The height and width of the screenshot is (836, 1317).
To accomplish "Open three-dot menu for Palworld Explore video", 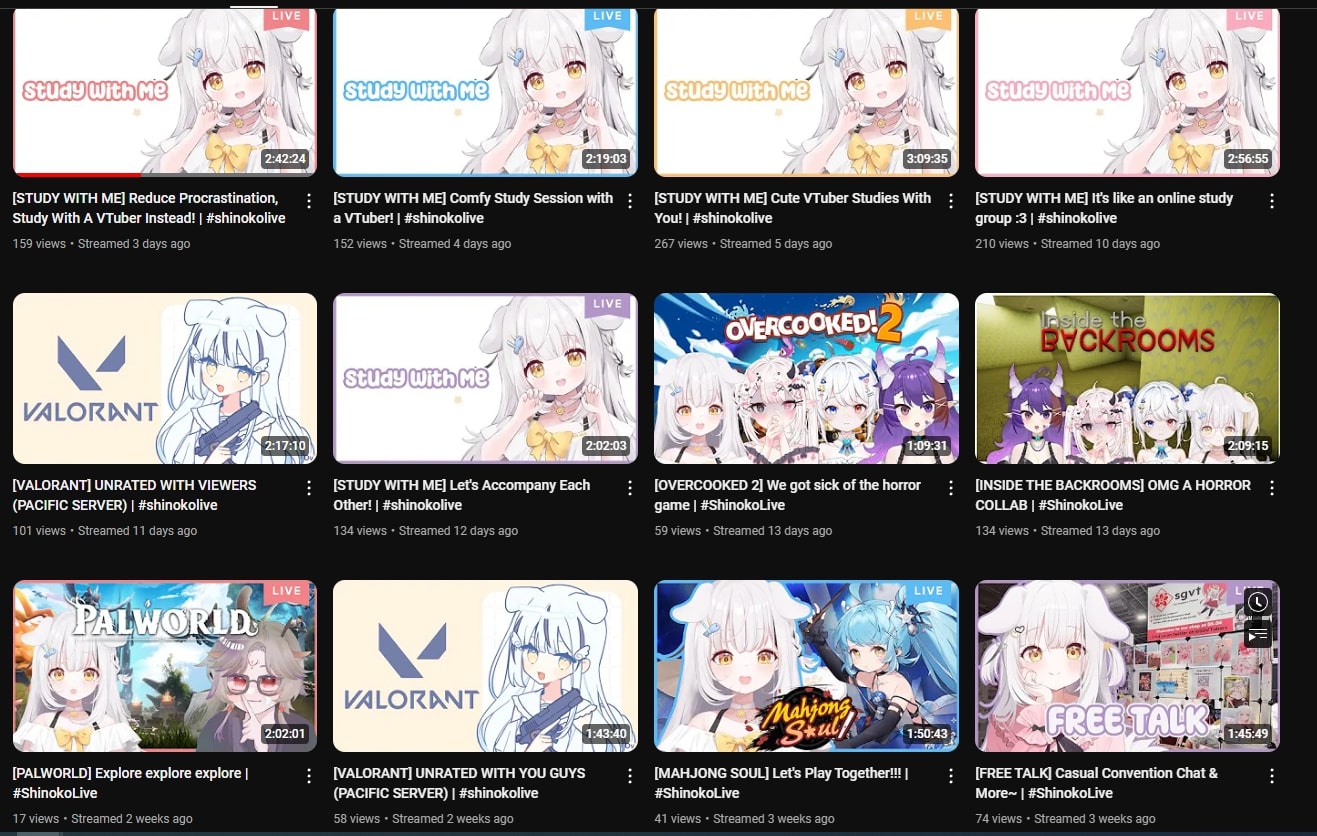I will (309, 776).
